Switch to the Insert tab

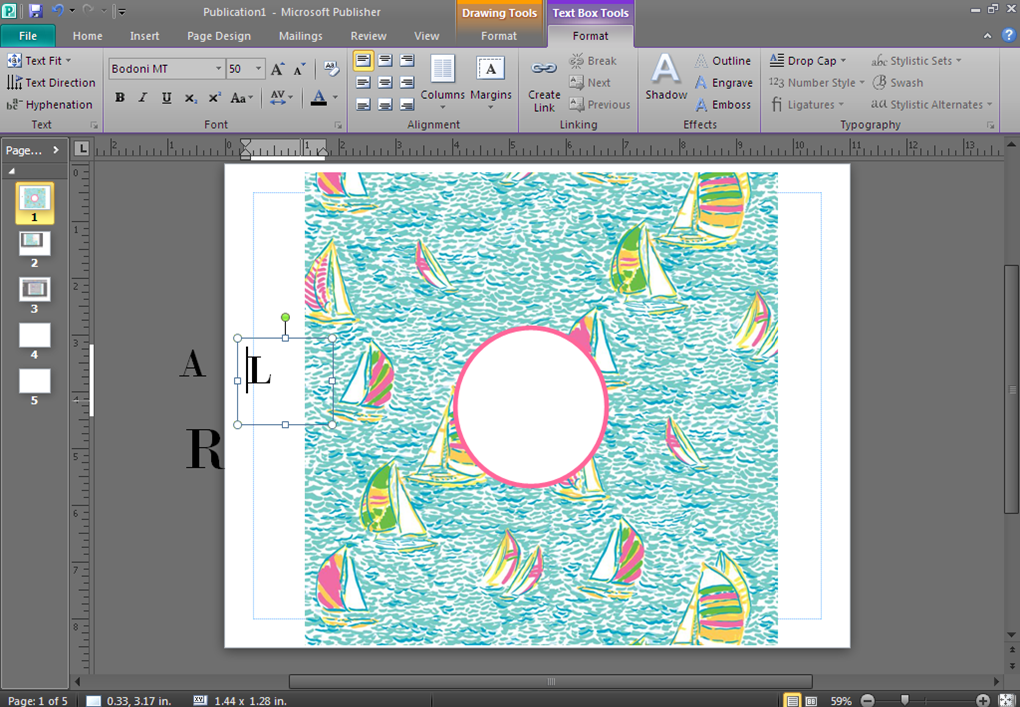pos(144,36)
